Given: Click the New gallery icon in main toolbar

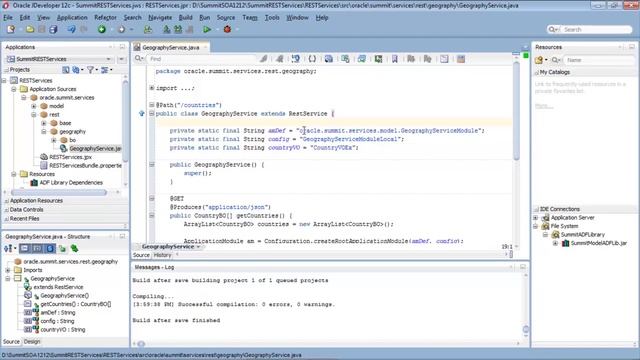Looking at the screenshot, I should pos(11,29).
